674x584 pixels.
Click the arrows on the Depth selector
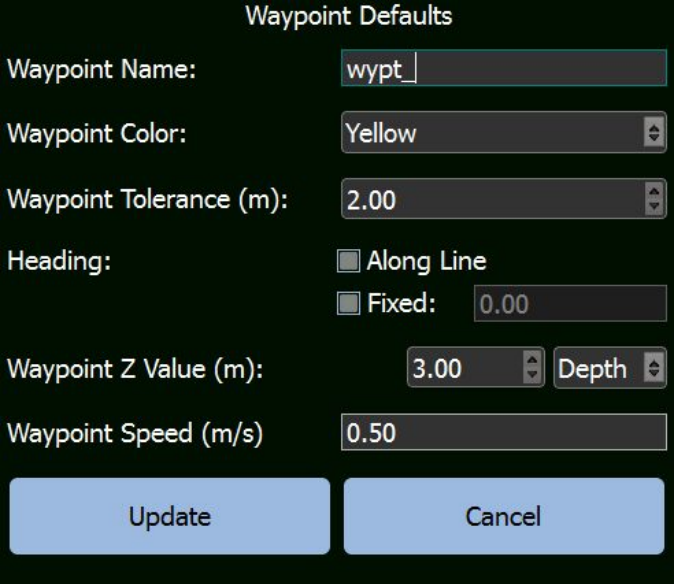654,368
